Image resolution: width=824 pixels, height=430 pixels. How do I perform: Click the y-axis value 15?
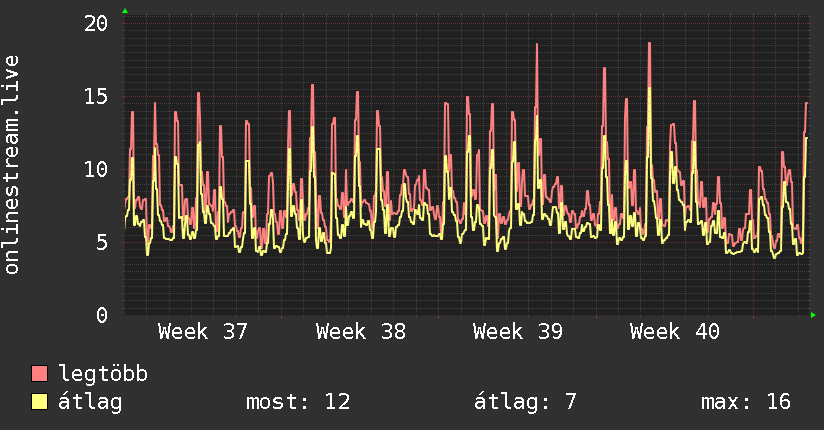click(96, 96)
